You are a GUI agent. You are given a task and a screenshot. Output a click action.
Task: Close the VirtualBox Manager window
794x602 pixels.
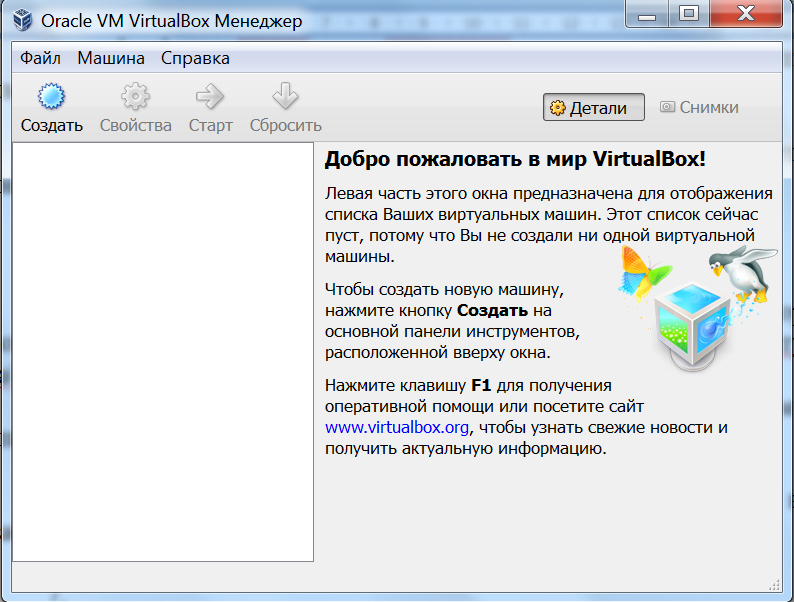[x=746, y=14]
